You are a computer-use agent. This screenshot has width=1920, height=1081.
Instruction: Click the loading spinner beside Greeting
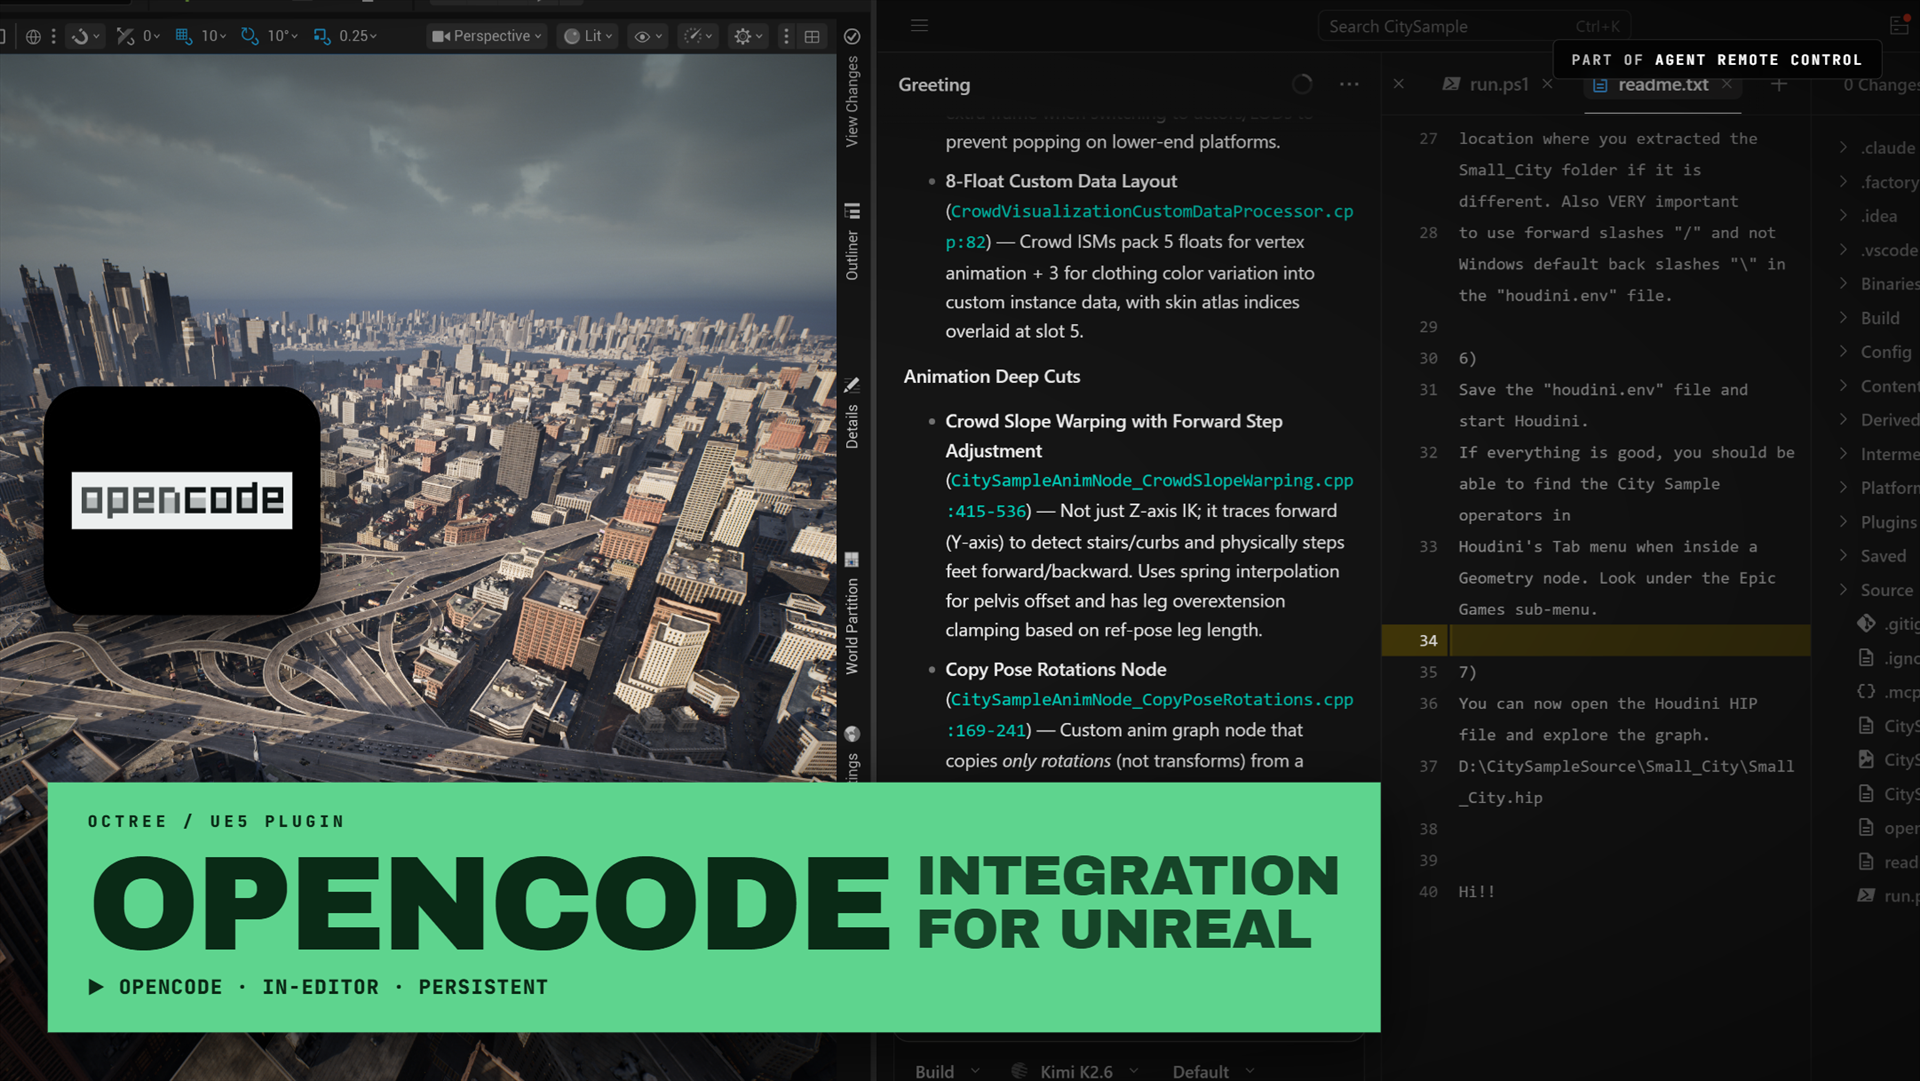click(1302, 84)
